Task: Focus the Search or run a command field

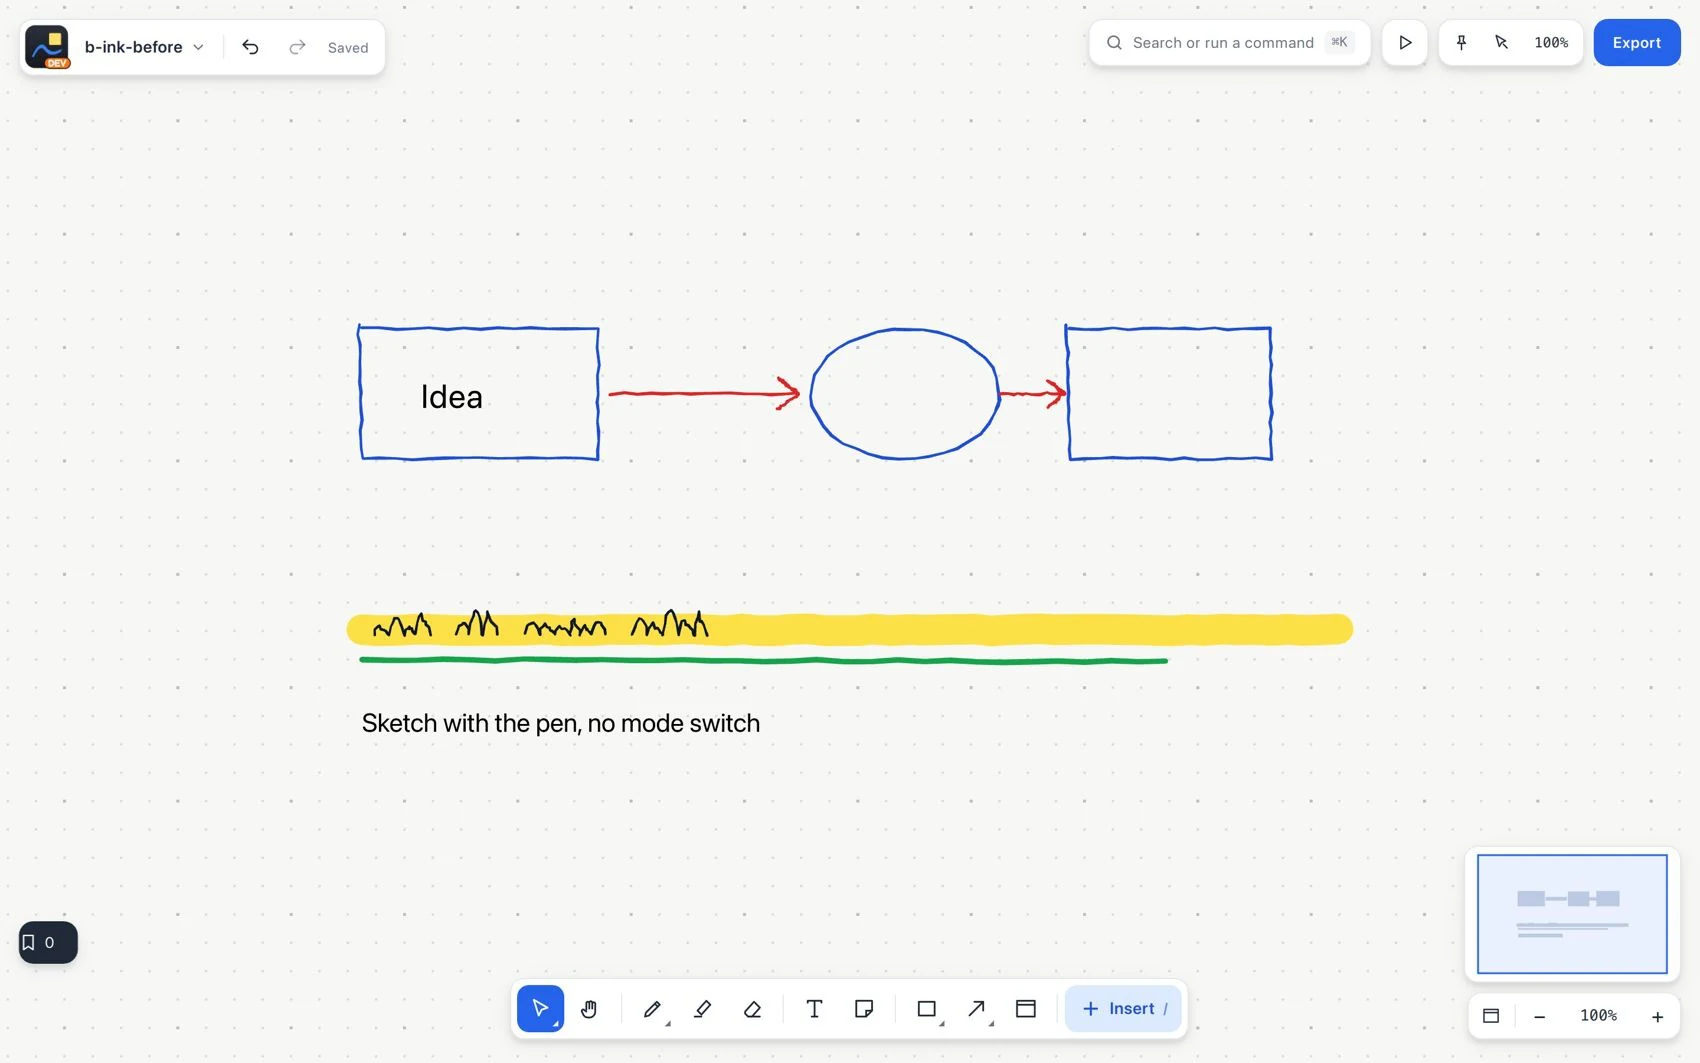Action: coord(1229,43)
